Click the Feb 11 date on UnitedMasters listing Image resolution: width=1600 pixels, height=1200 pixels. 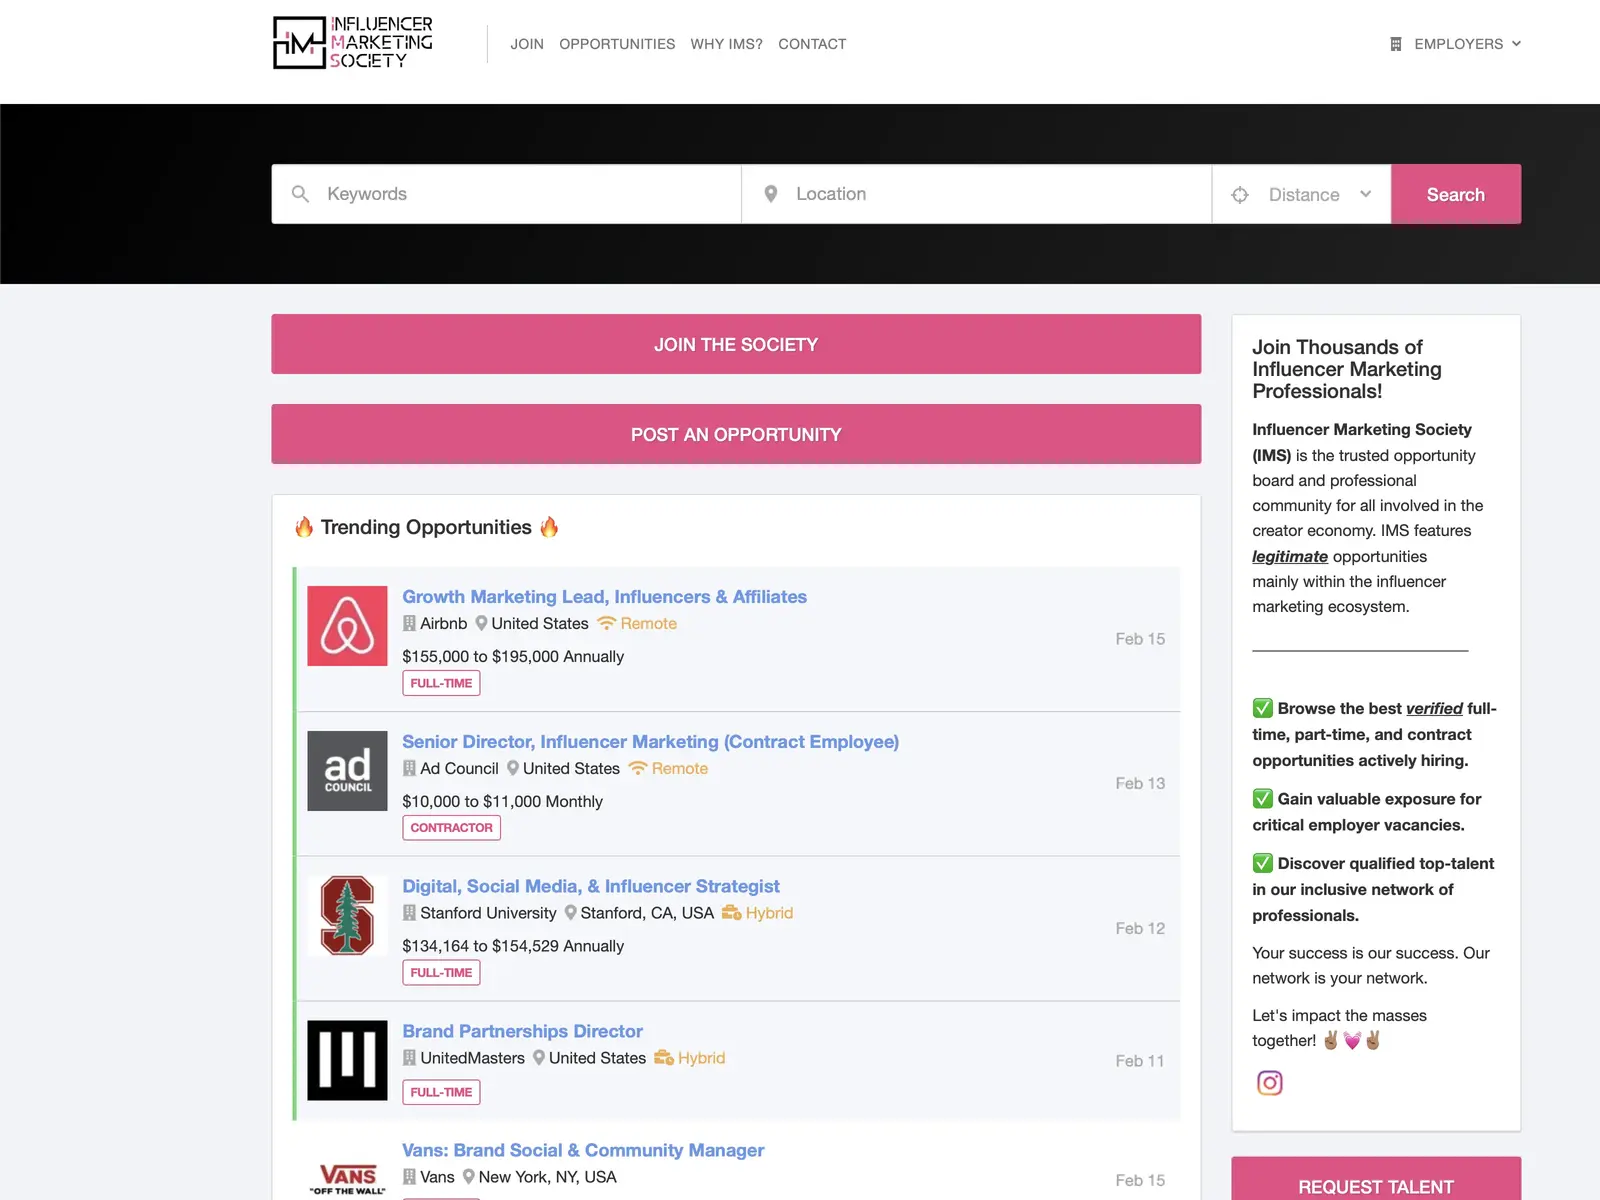click(1140, 1061)
